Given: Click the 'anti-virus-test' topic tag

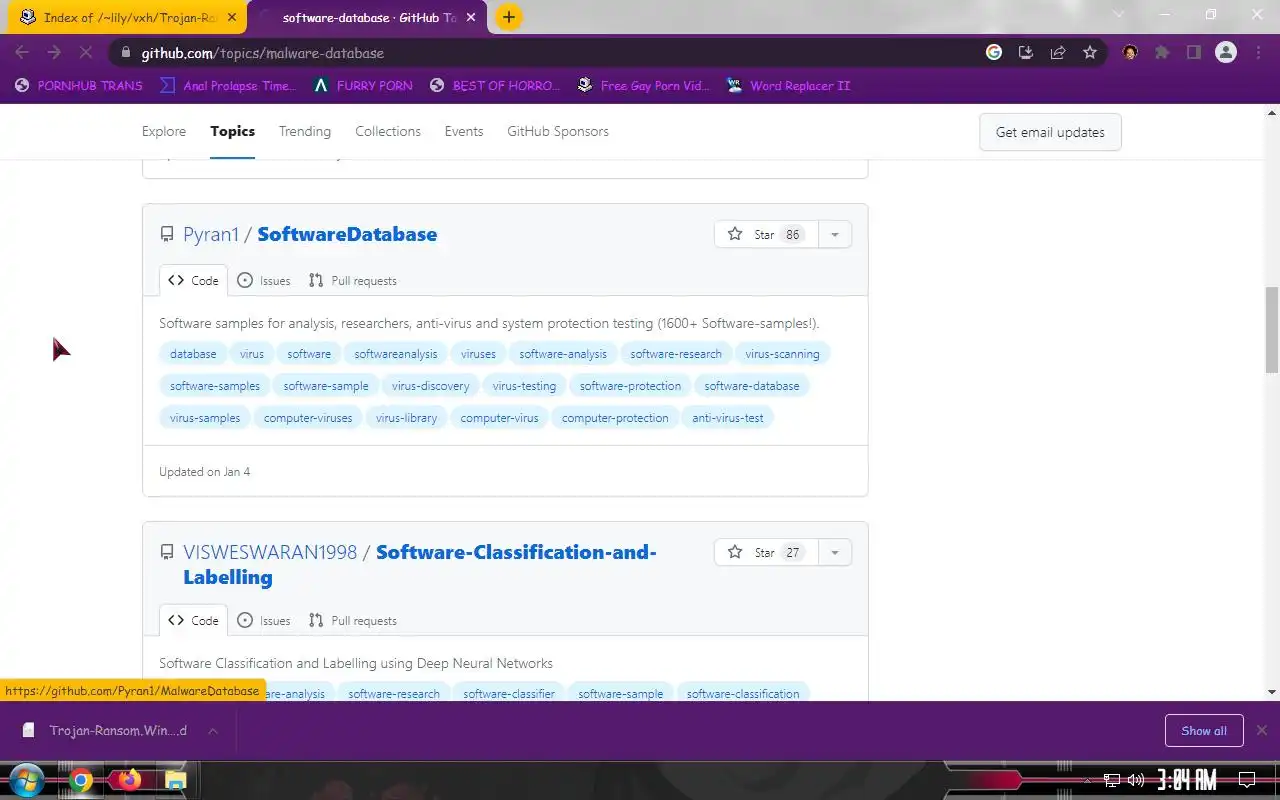Looking at the screenshot, I should (728, 418).
